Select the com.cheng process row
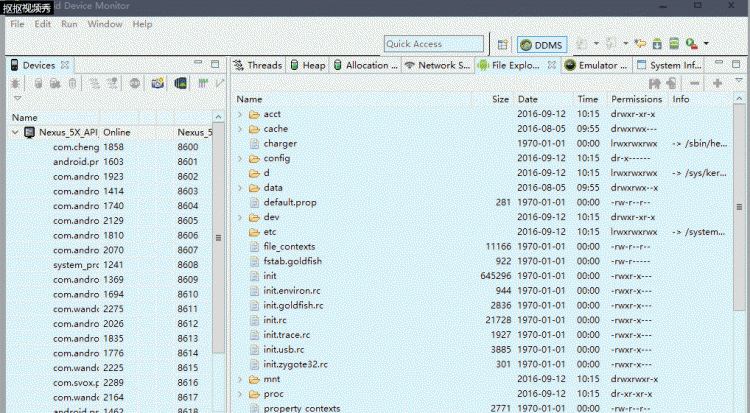The height and width of the screenshot is (413, 750). pyautogui.click(x=110, y=147)
